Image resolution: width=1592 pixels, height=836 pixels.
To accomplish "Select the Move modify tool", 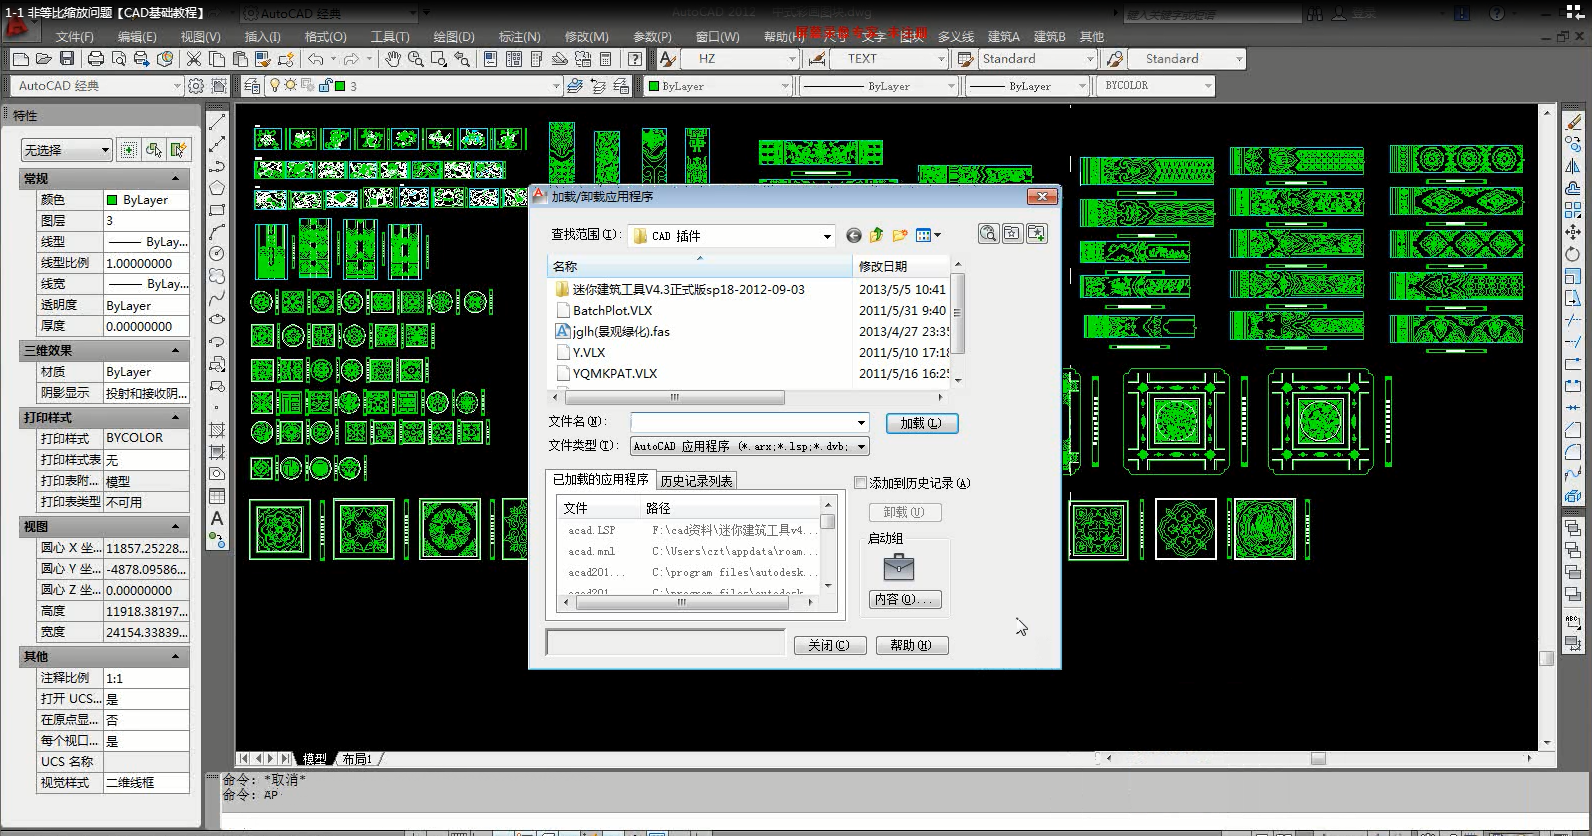I will tap(1573, 232).
